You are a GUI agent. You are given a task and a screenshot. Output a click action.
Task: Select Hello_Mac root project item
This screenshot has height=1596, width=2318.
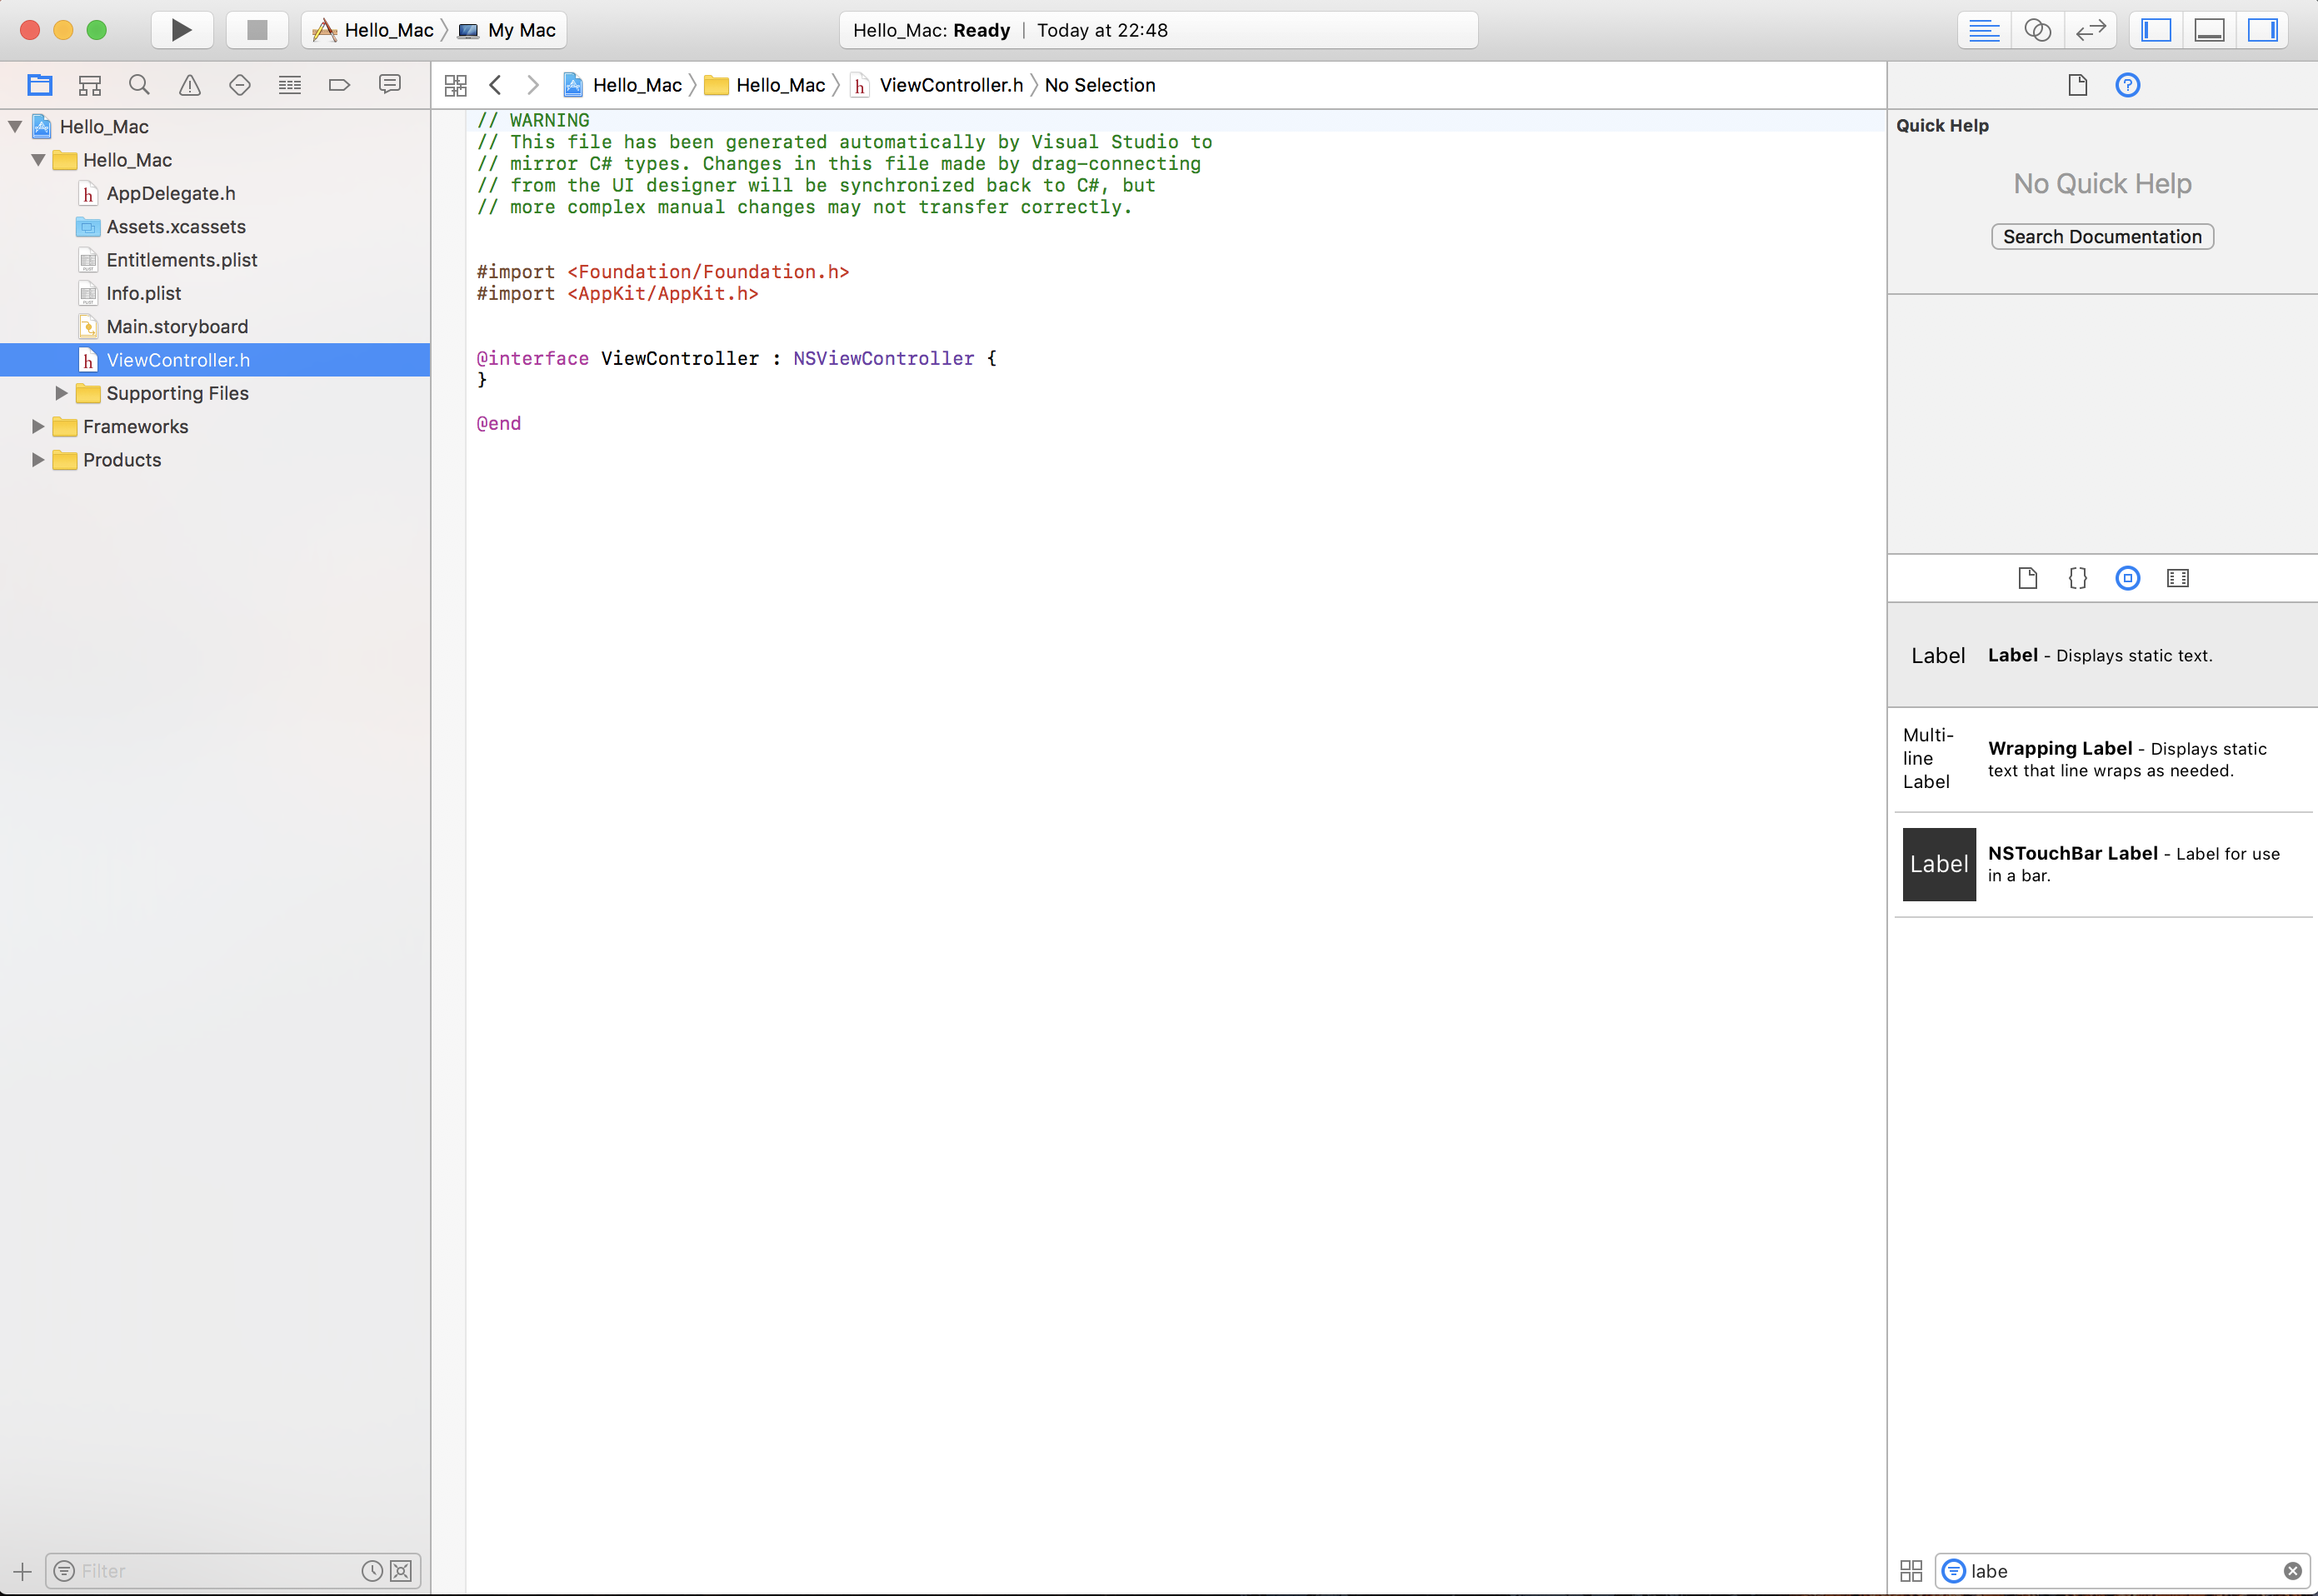104,125
